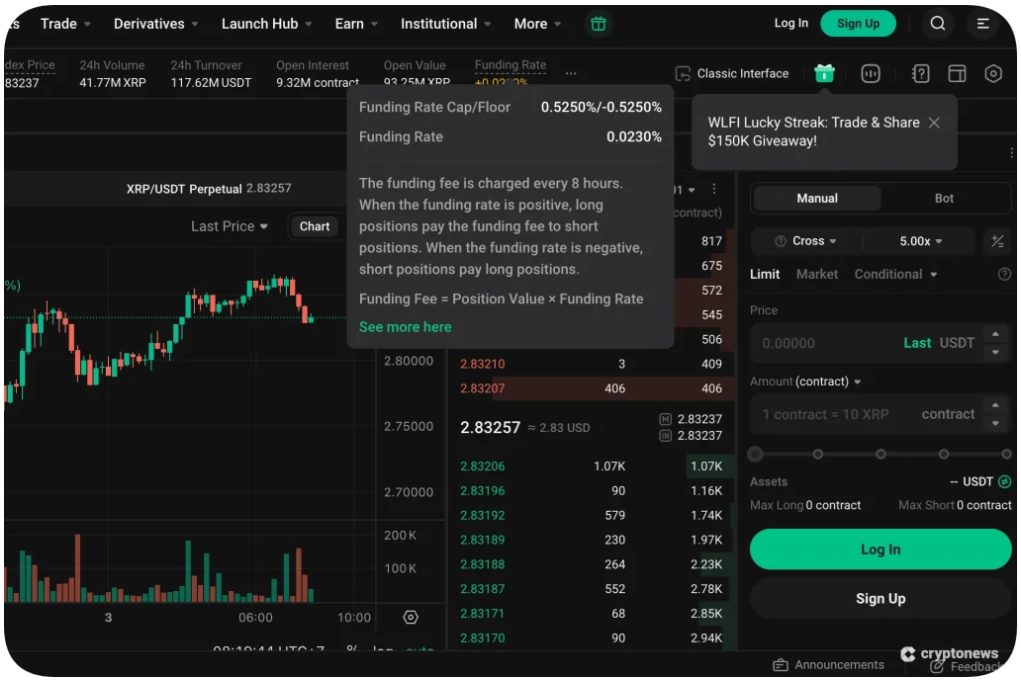Switch to the Chart tab
1021x681 pixels.
[x=315, y=227]
